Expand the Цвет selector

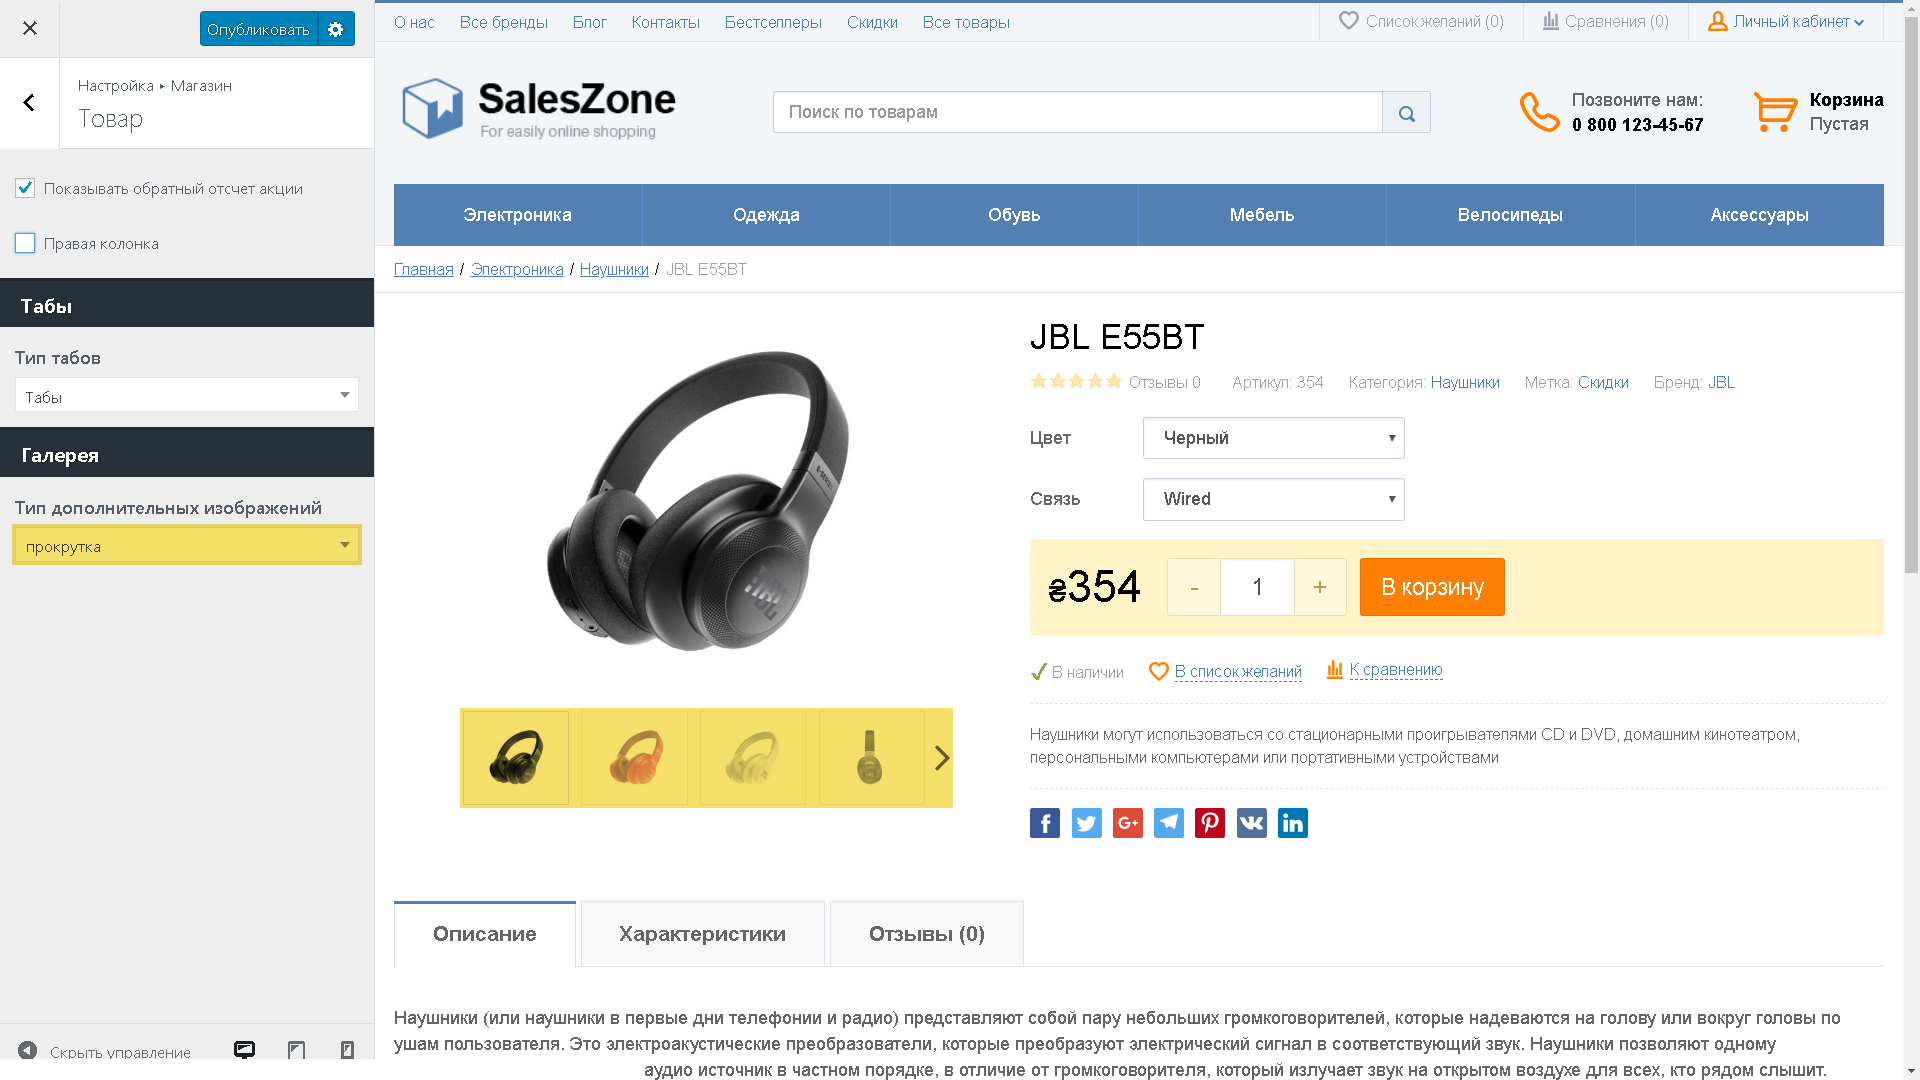(x=1273, y=438)
